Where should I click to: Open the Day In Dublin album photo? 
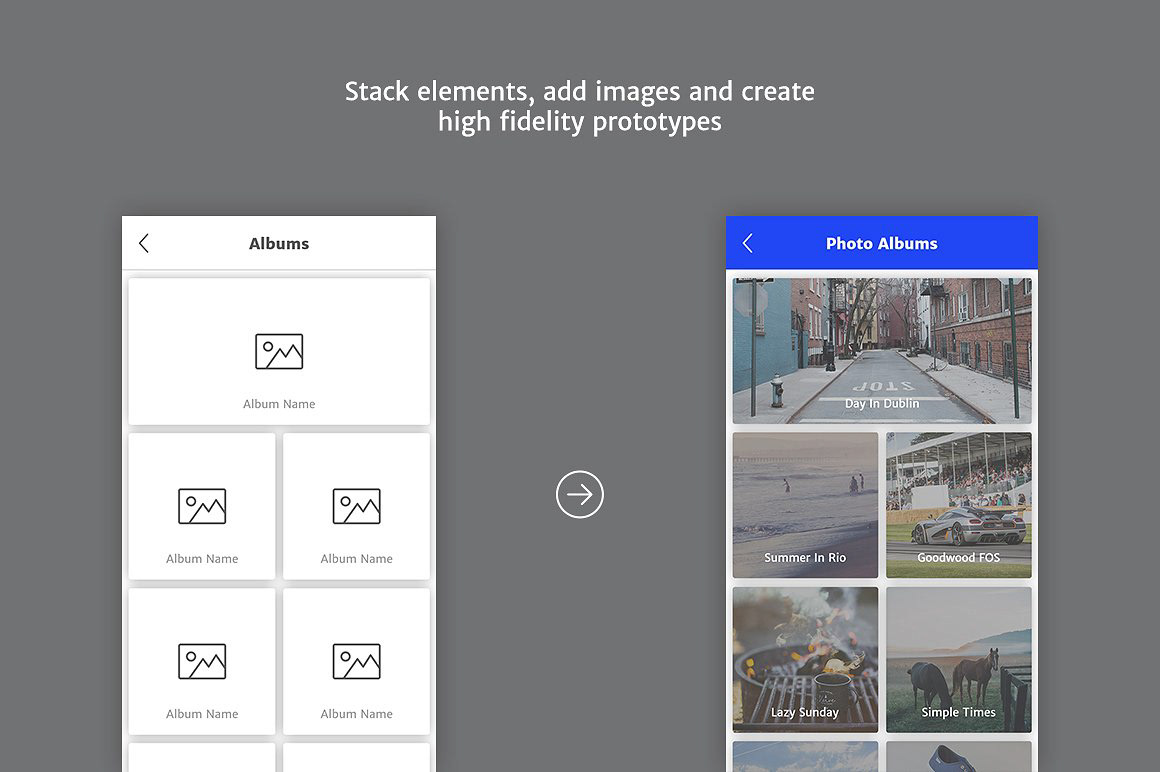882,351
